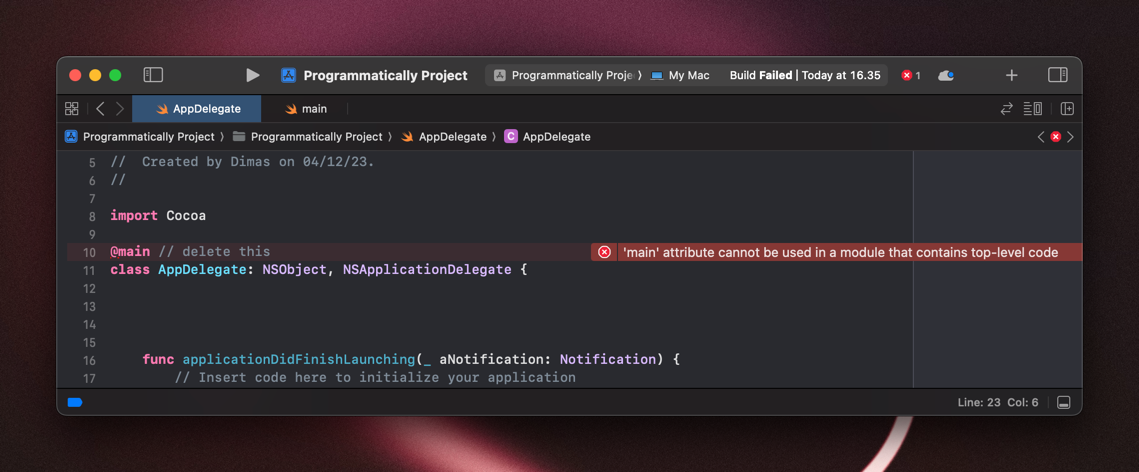Go forward to next file in history

pyautogui.click(x=120, y=109)
